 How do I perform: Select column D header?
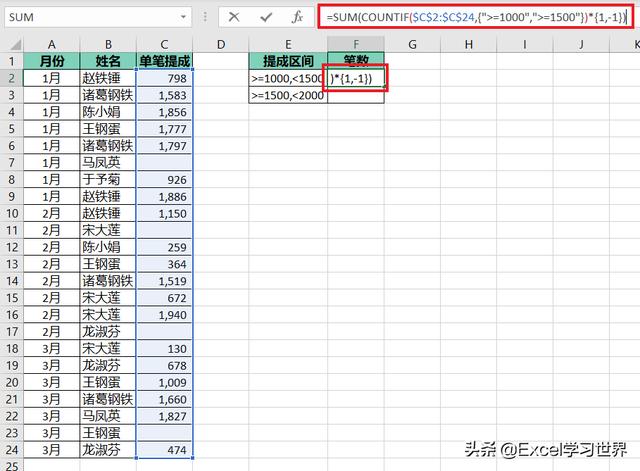point(221,44)
